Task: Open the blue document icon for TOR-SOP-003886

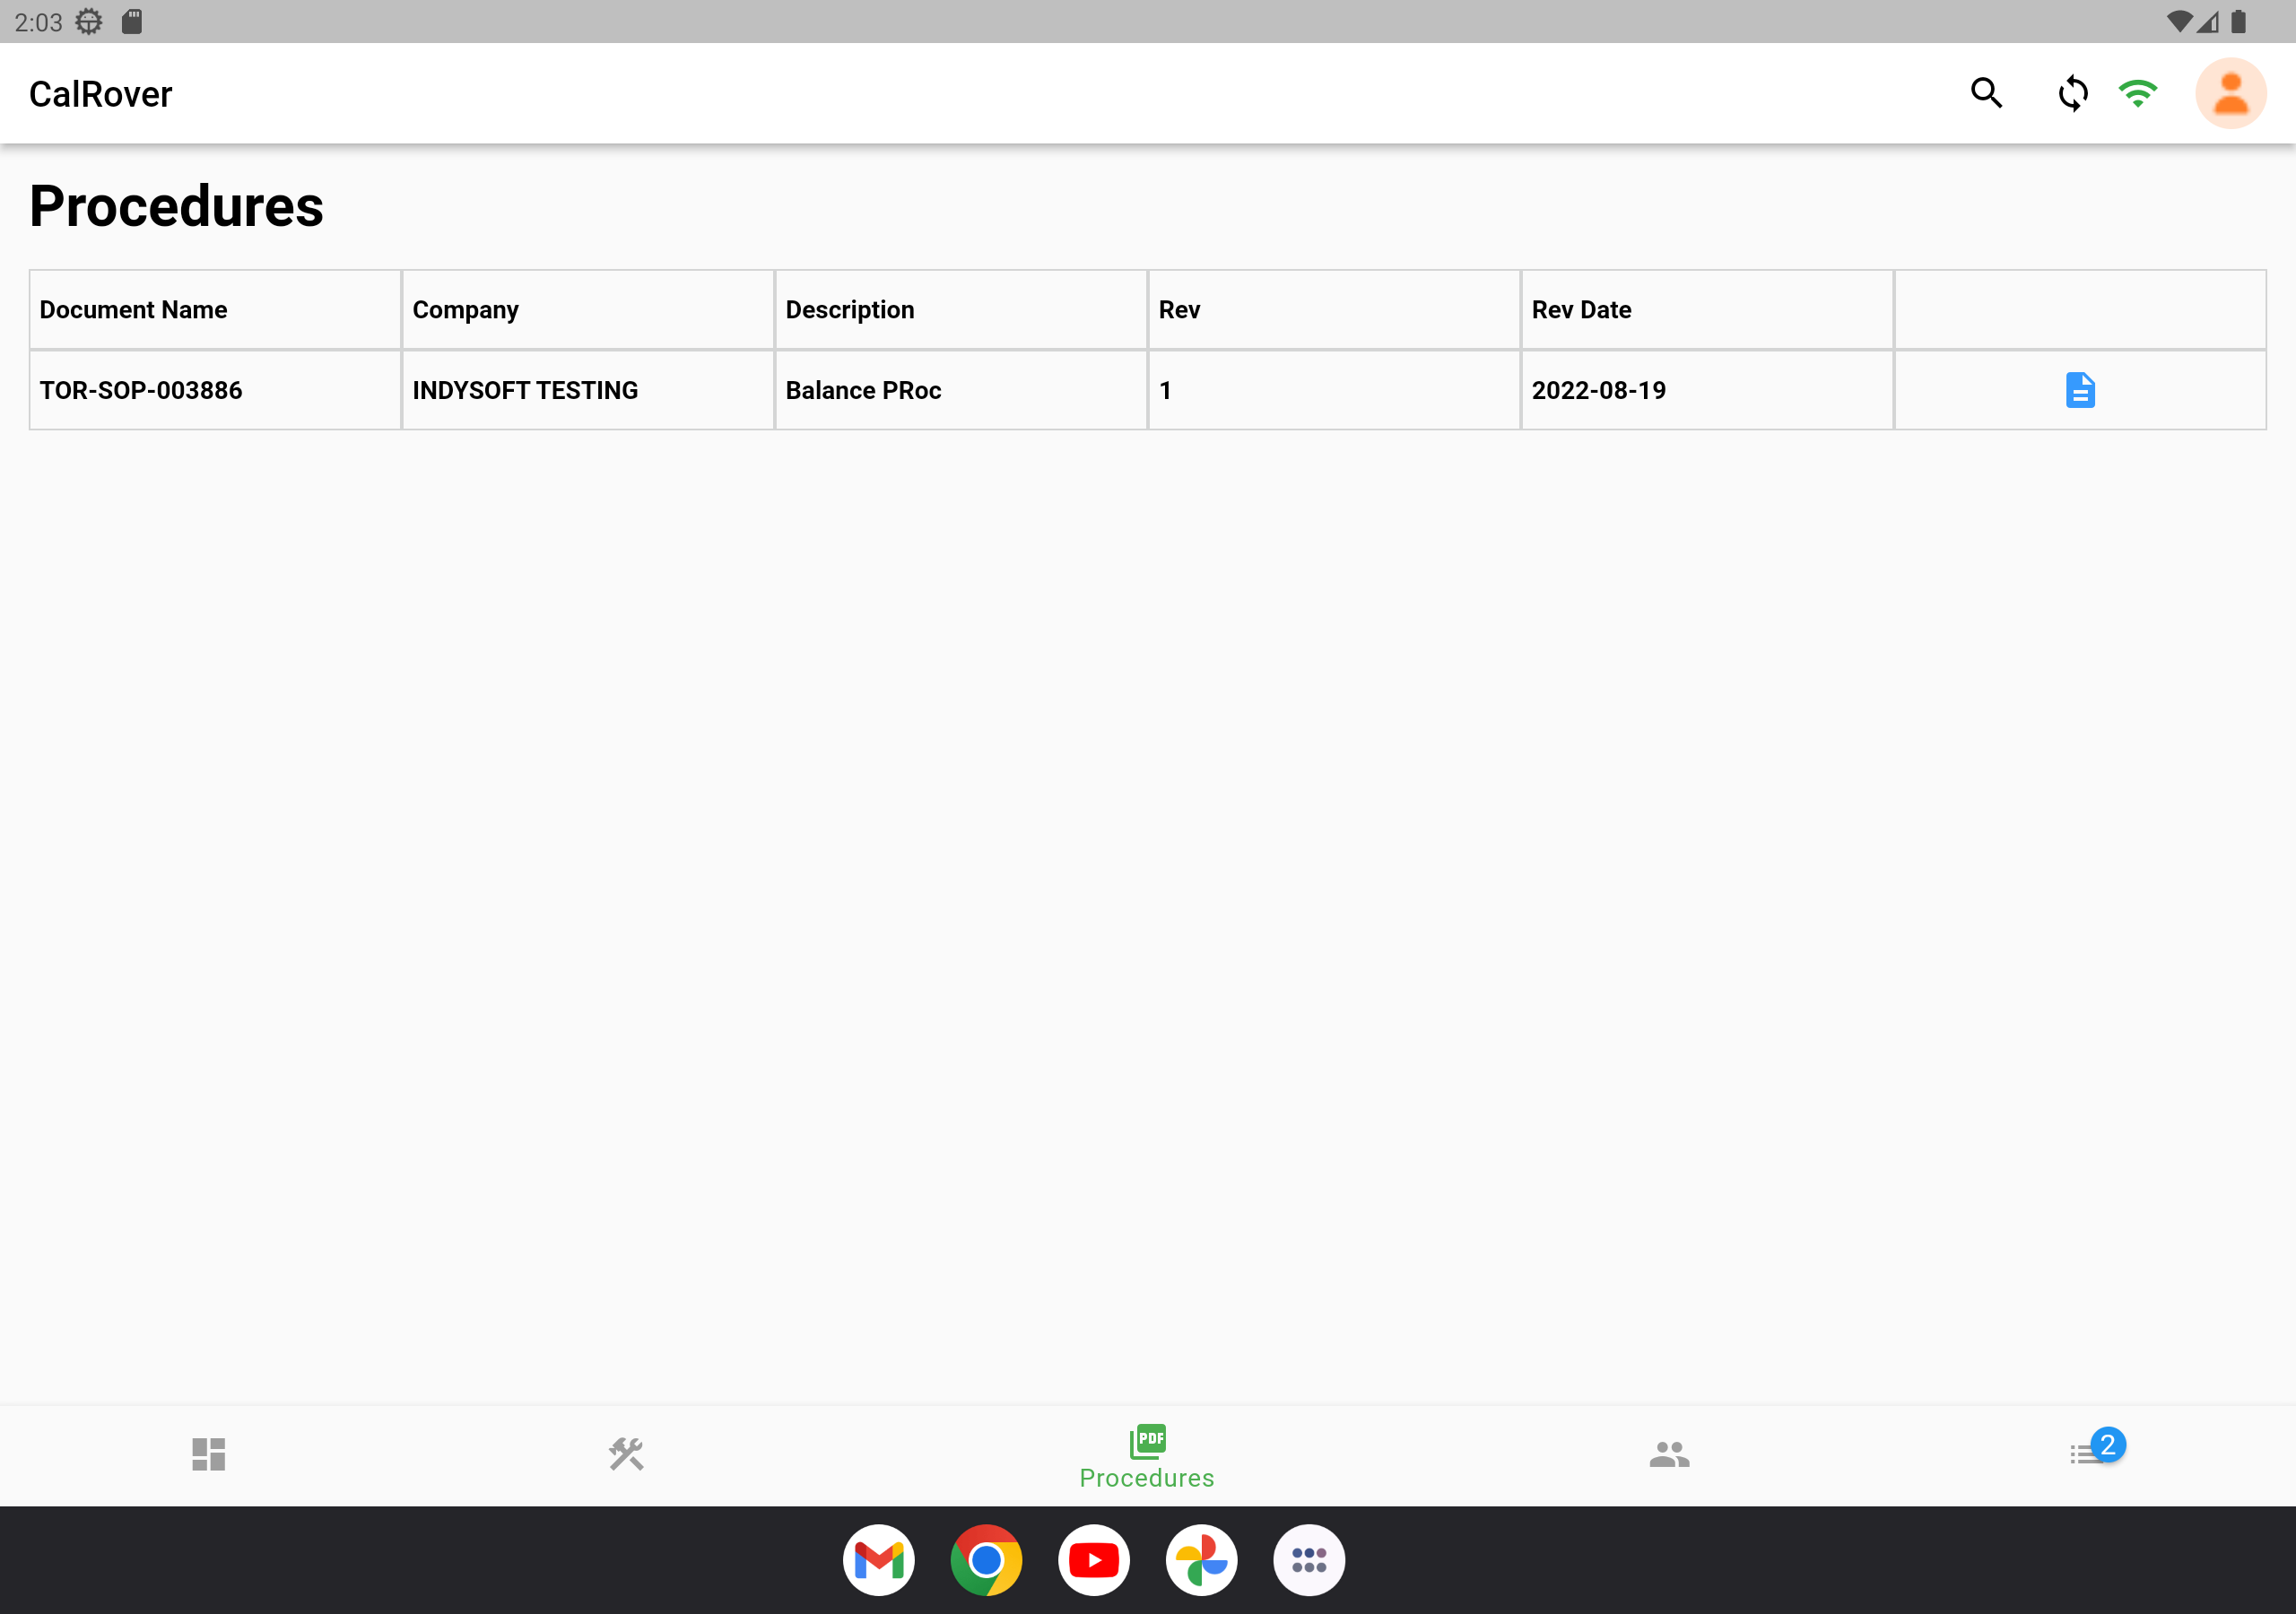Action: click(x=2080, y=390)
